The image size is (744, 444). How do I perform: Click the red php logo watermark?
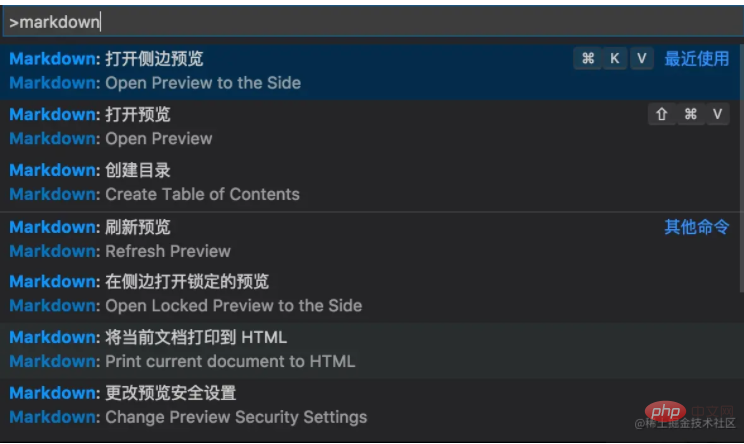click(666, 413)
